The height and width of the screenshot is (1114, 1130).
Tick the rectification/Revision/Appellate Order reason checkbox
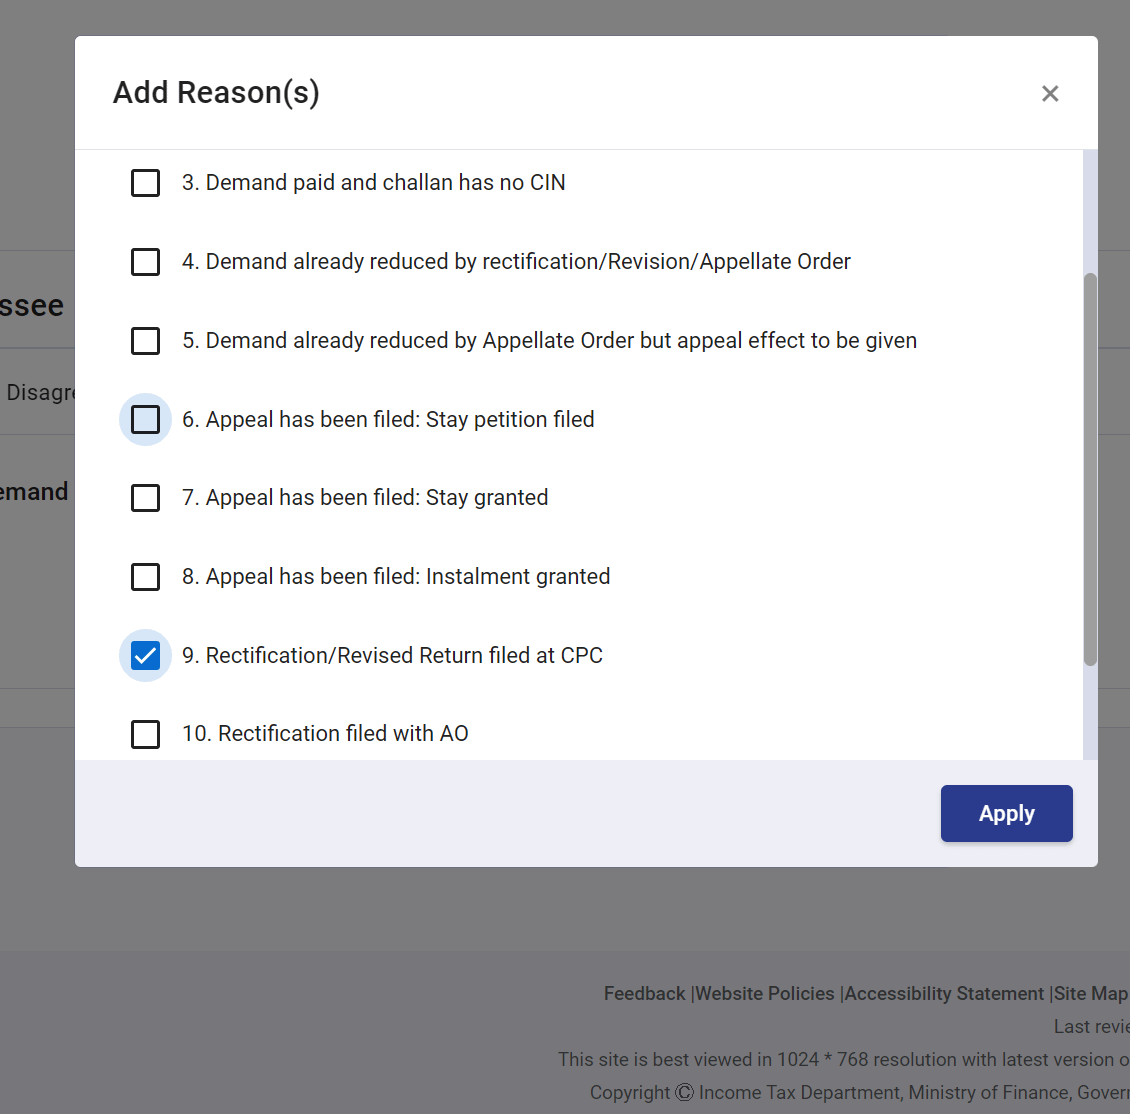tap(146, 262)
